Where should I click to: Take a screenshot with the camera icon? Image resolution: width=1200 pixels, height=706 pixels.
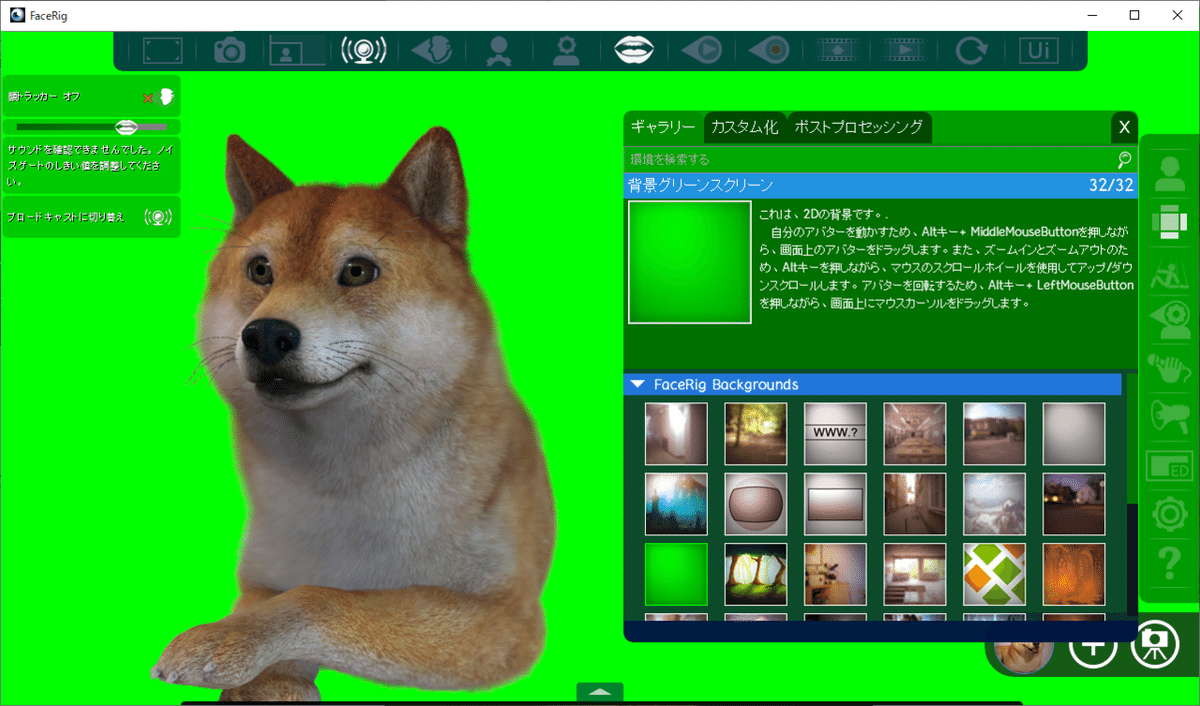(229, 49)
